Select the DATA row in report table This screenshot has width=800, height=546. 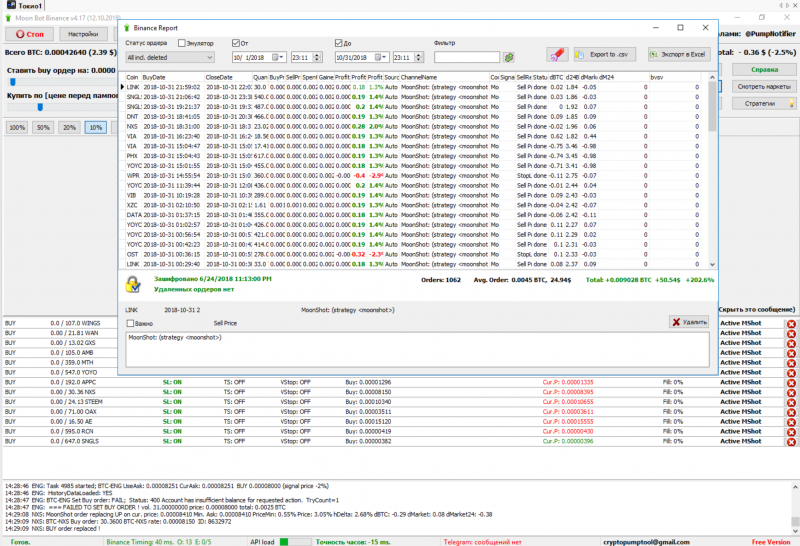click(x=411, y=215)
